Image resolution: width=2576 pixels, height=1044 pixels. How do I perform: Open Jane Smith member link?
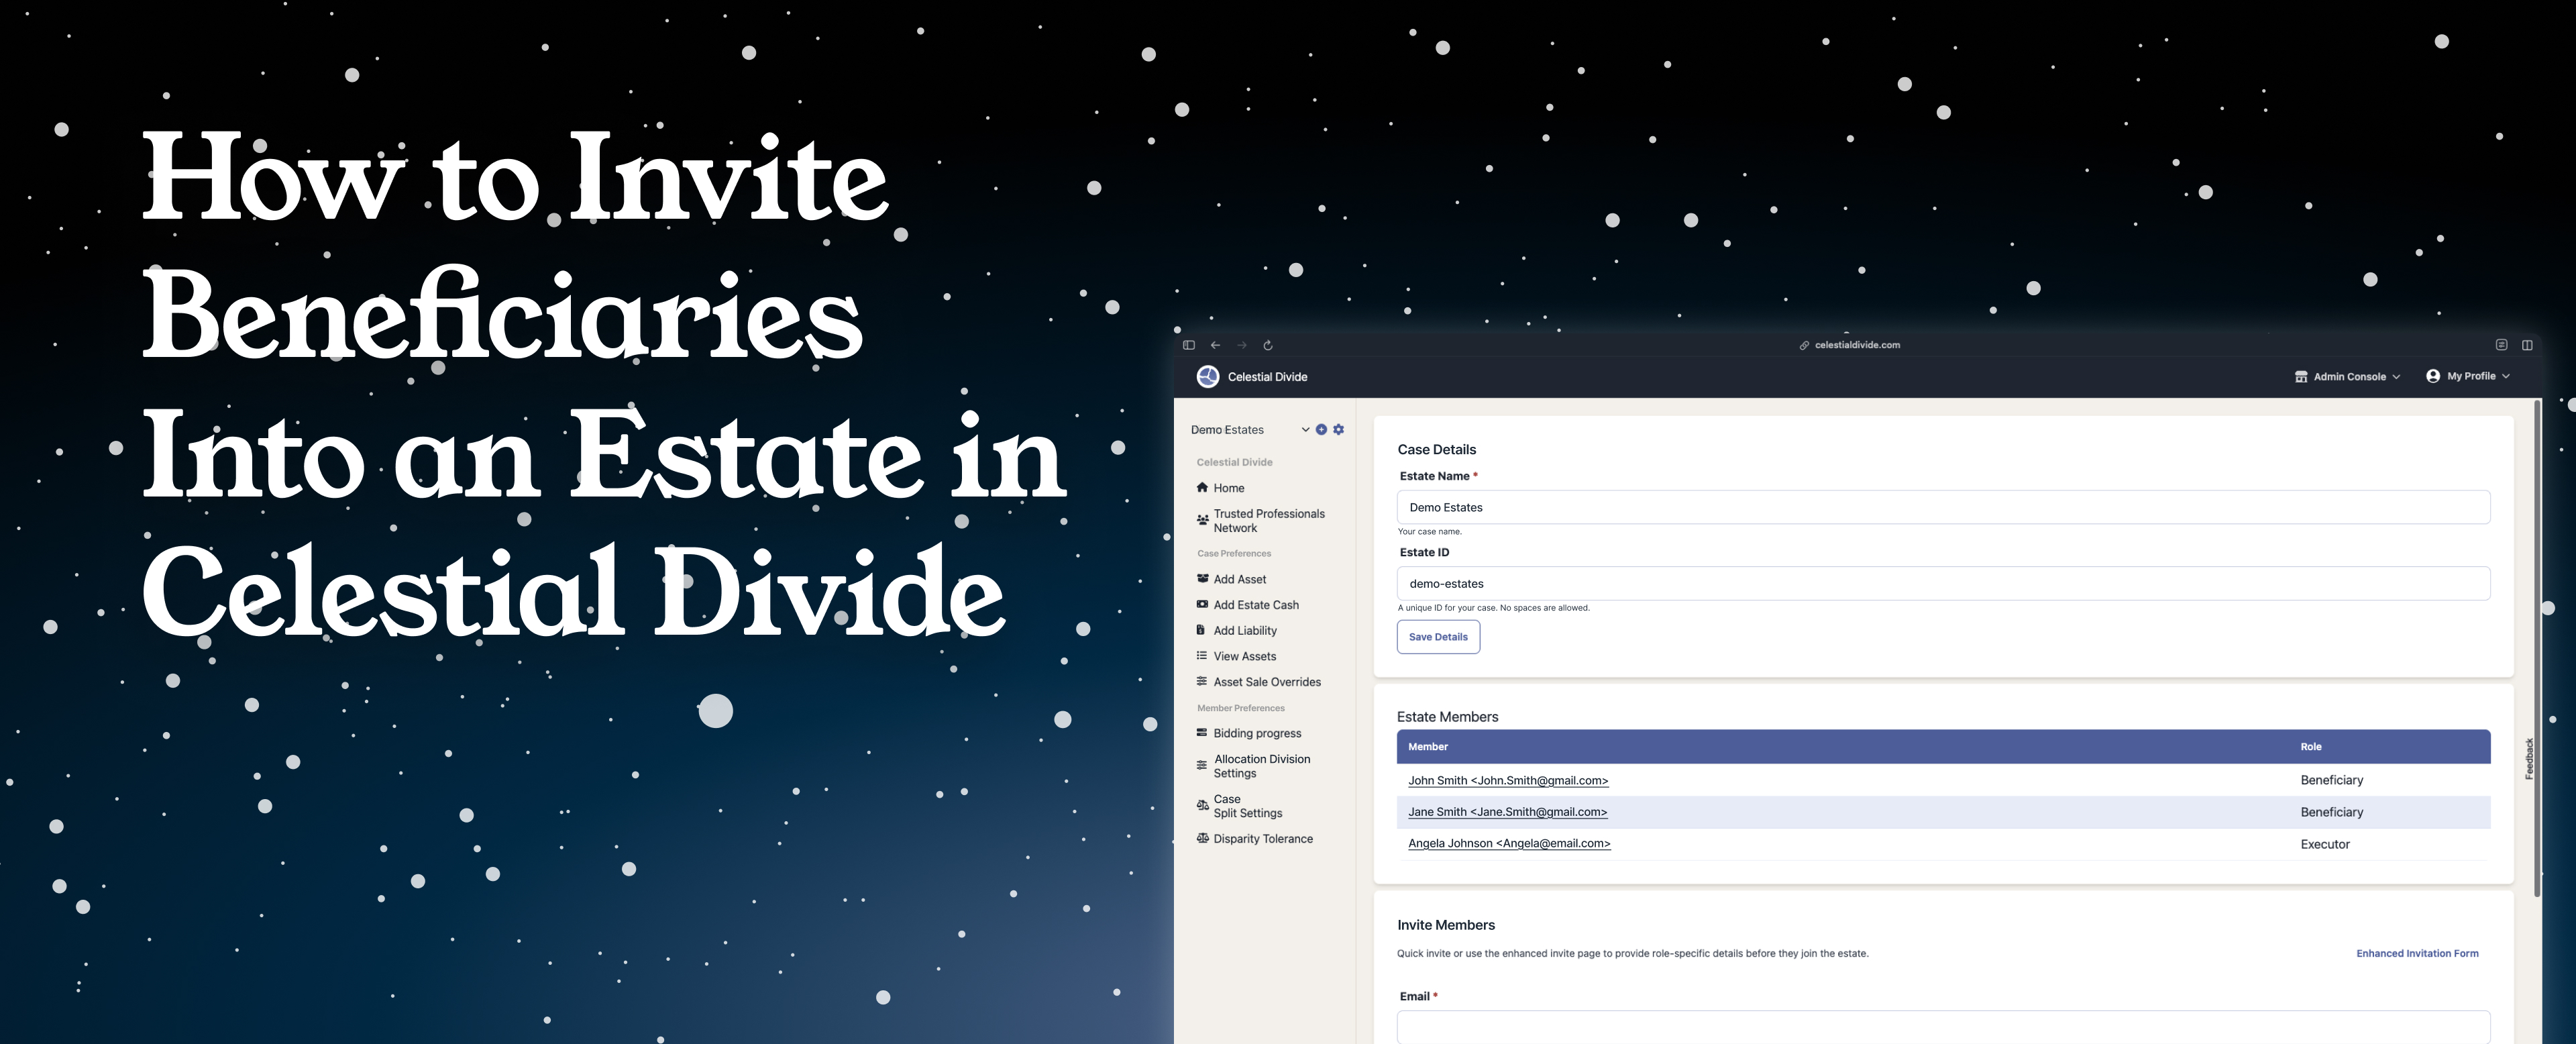pos(1507,812)
